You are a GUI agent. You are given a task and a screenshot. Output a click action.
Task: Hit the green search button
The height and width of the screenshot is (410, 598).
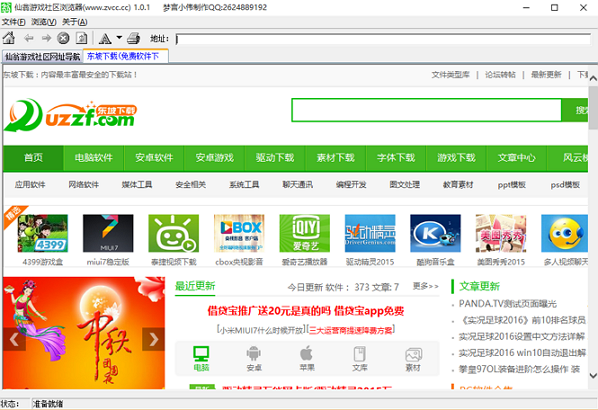pyautogui.click(x=575, y=110)
